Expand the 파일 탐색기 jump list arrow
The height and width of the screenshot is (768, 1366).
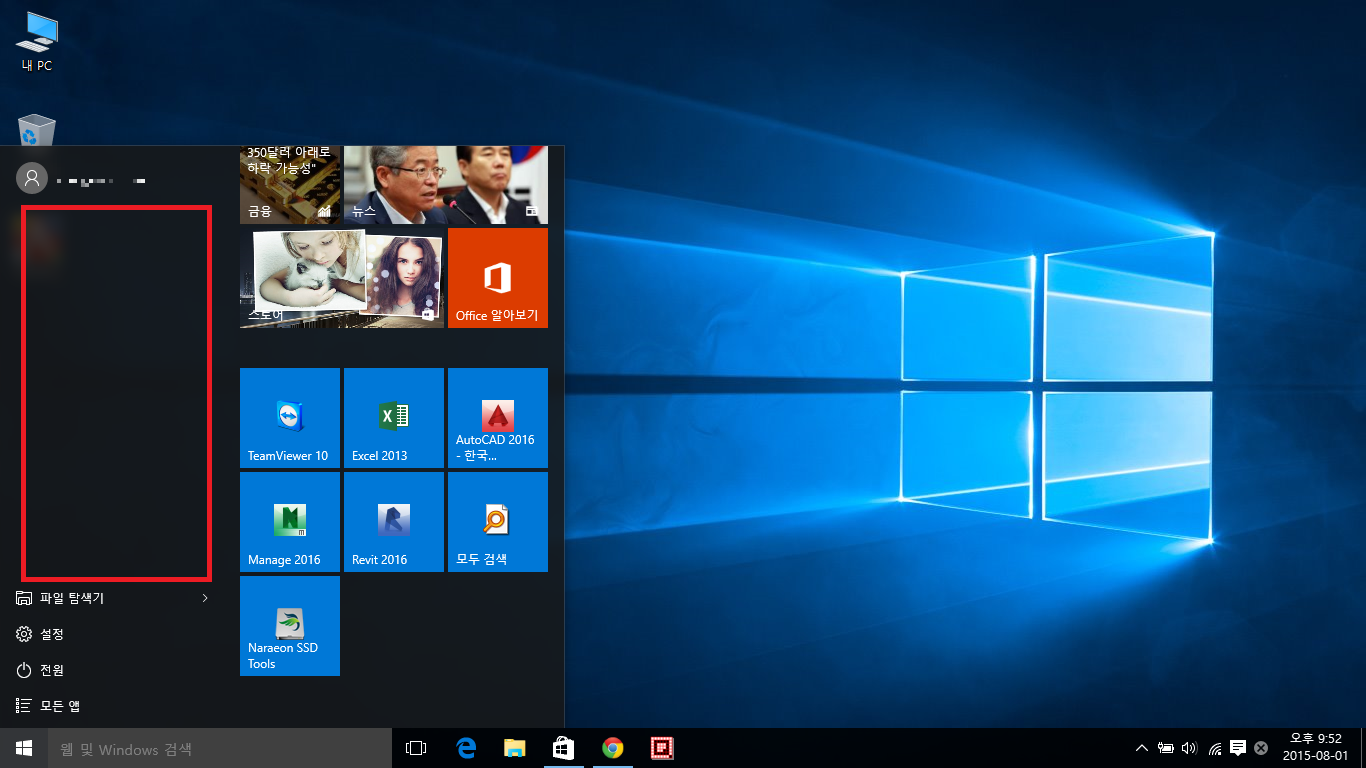[205, 598]
